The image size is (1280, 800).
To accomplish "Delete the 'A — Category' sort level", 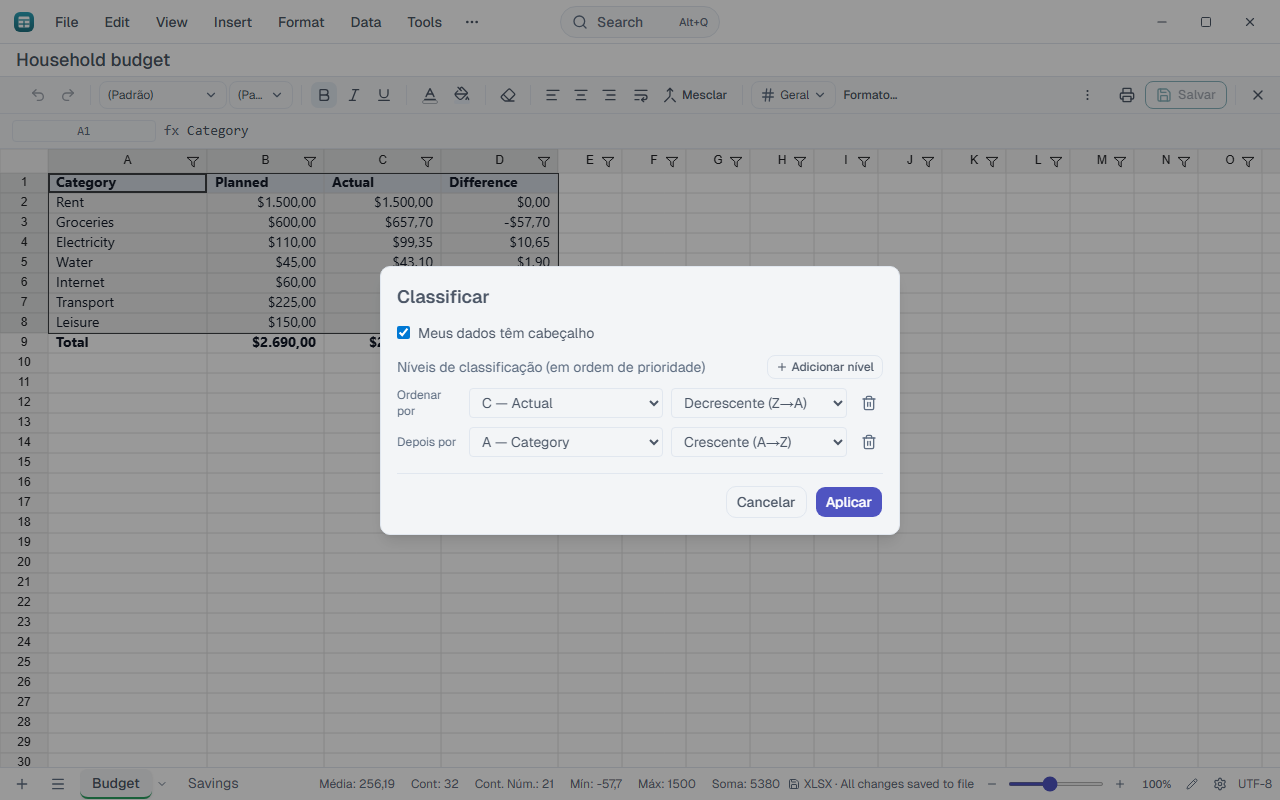I will click(869, 442).
